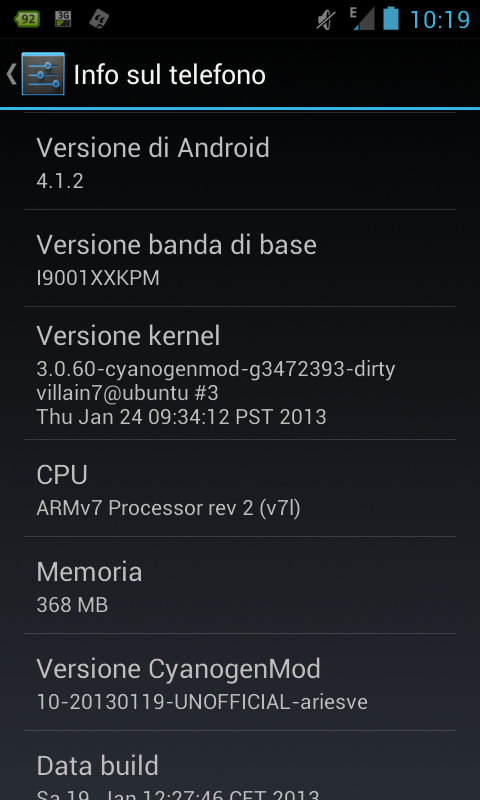
Task: Tap the 3G notification icon in status bar
Action: (63, 19)
